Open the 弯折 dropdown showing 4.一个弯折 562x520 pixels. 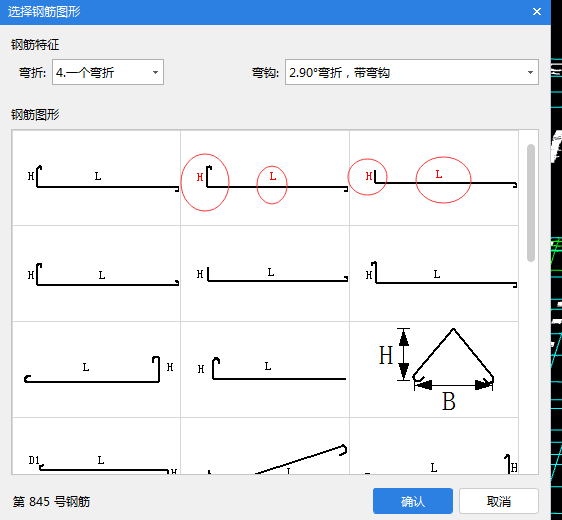pyautogui.click(x=108, y=72)
